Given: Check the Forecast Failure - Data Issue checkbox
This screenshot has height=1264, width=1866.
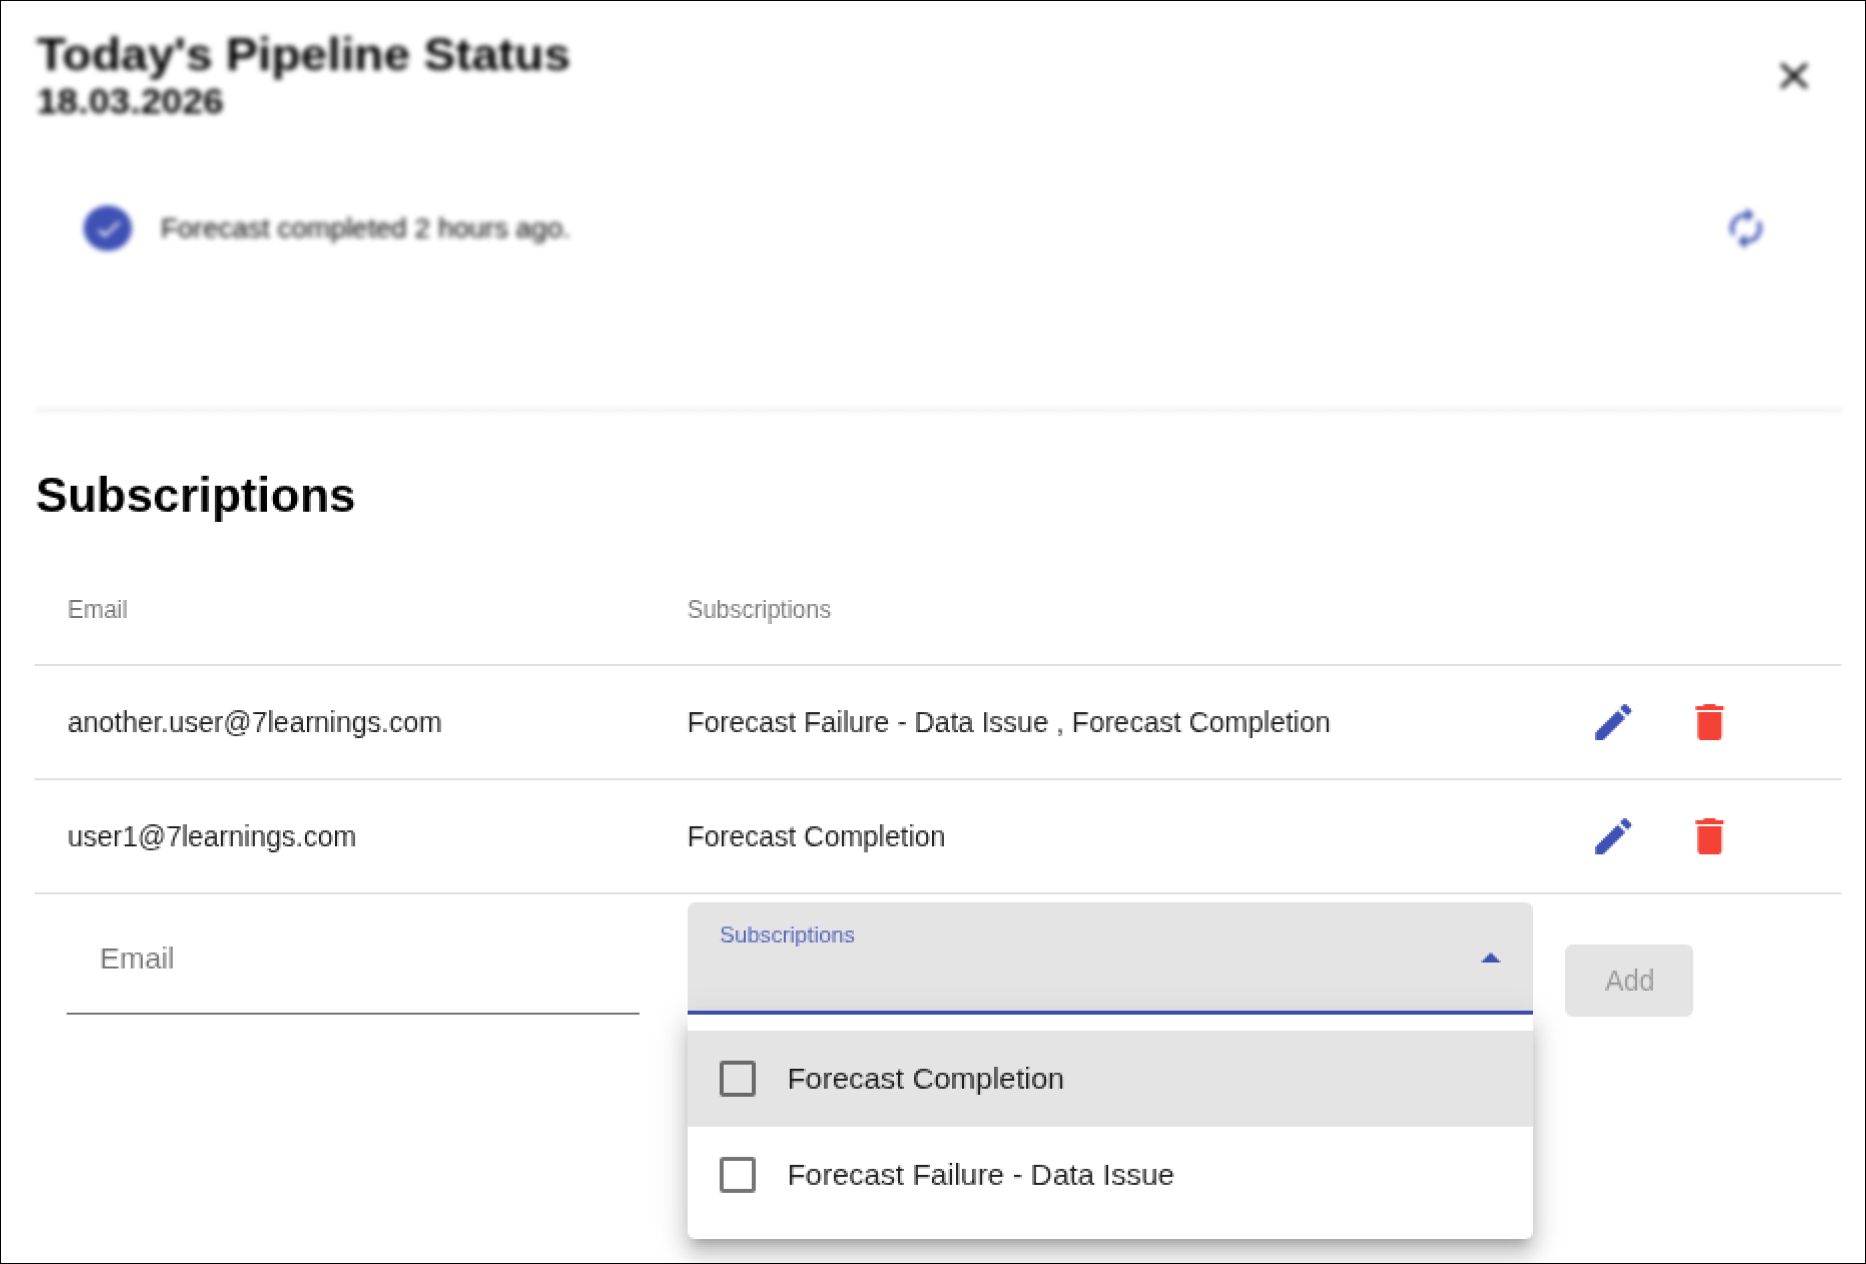Looking at the screenshot, I should (738, 1175).
